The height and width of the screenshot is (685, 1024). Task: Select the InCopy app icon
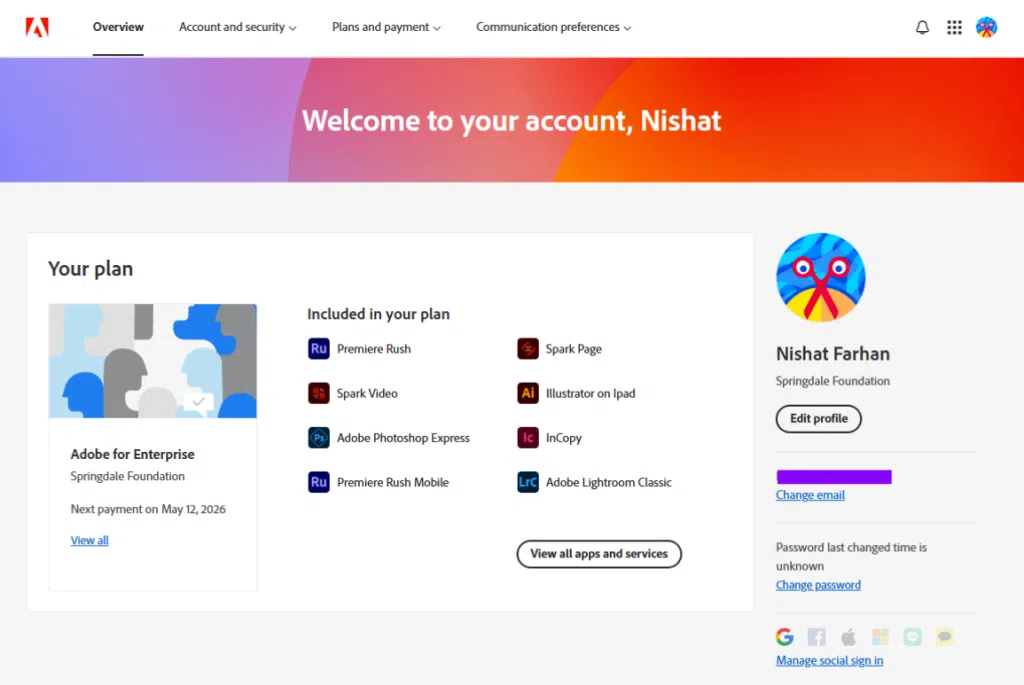527,438
